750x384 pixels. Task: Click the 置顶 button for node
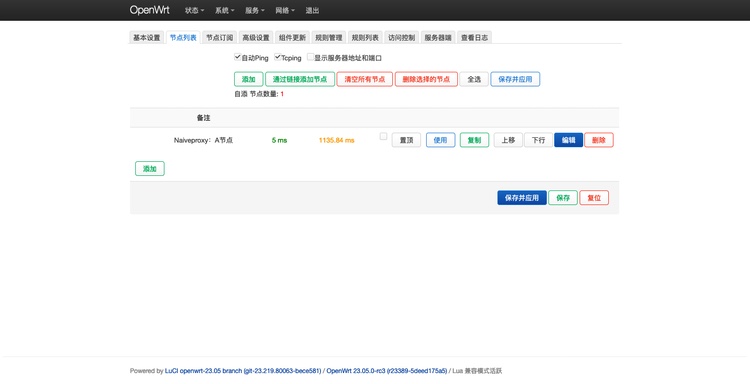point(406,140)
